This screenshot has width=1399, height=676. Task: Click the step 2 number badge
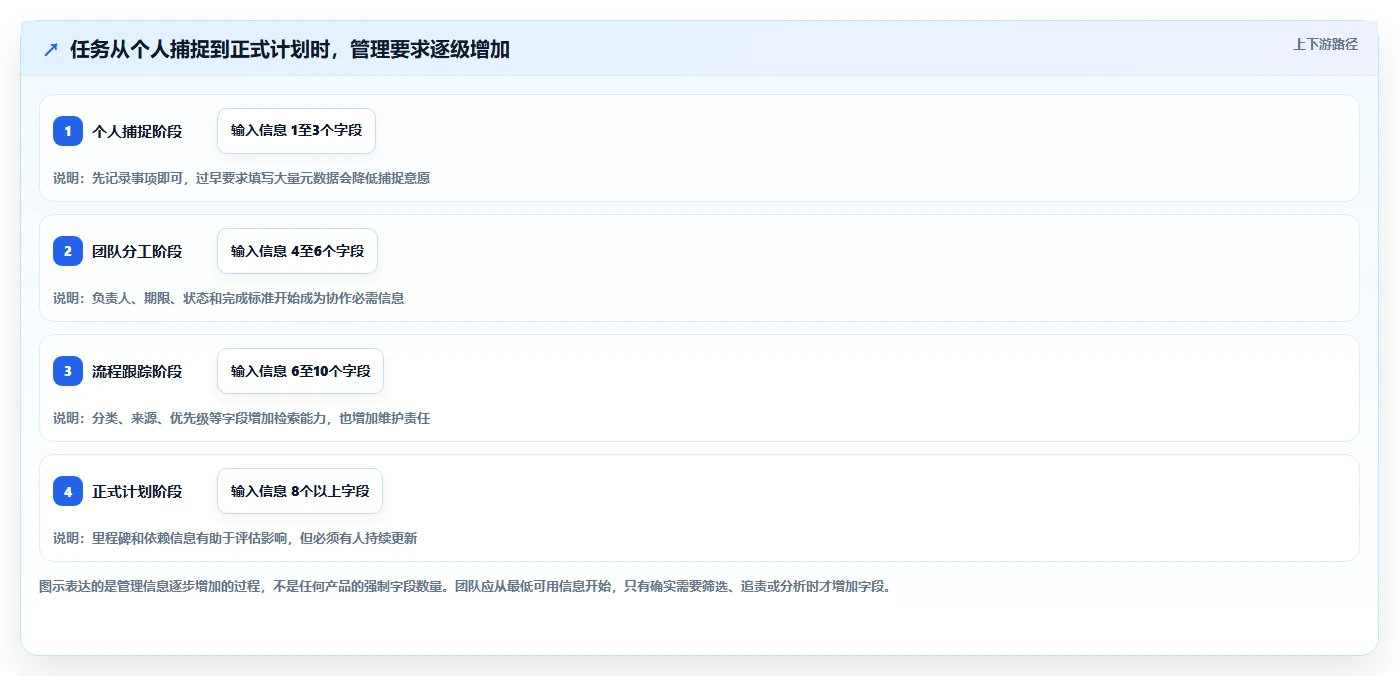pyautogui.click(x=68, y=251)
